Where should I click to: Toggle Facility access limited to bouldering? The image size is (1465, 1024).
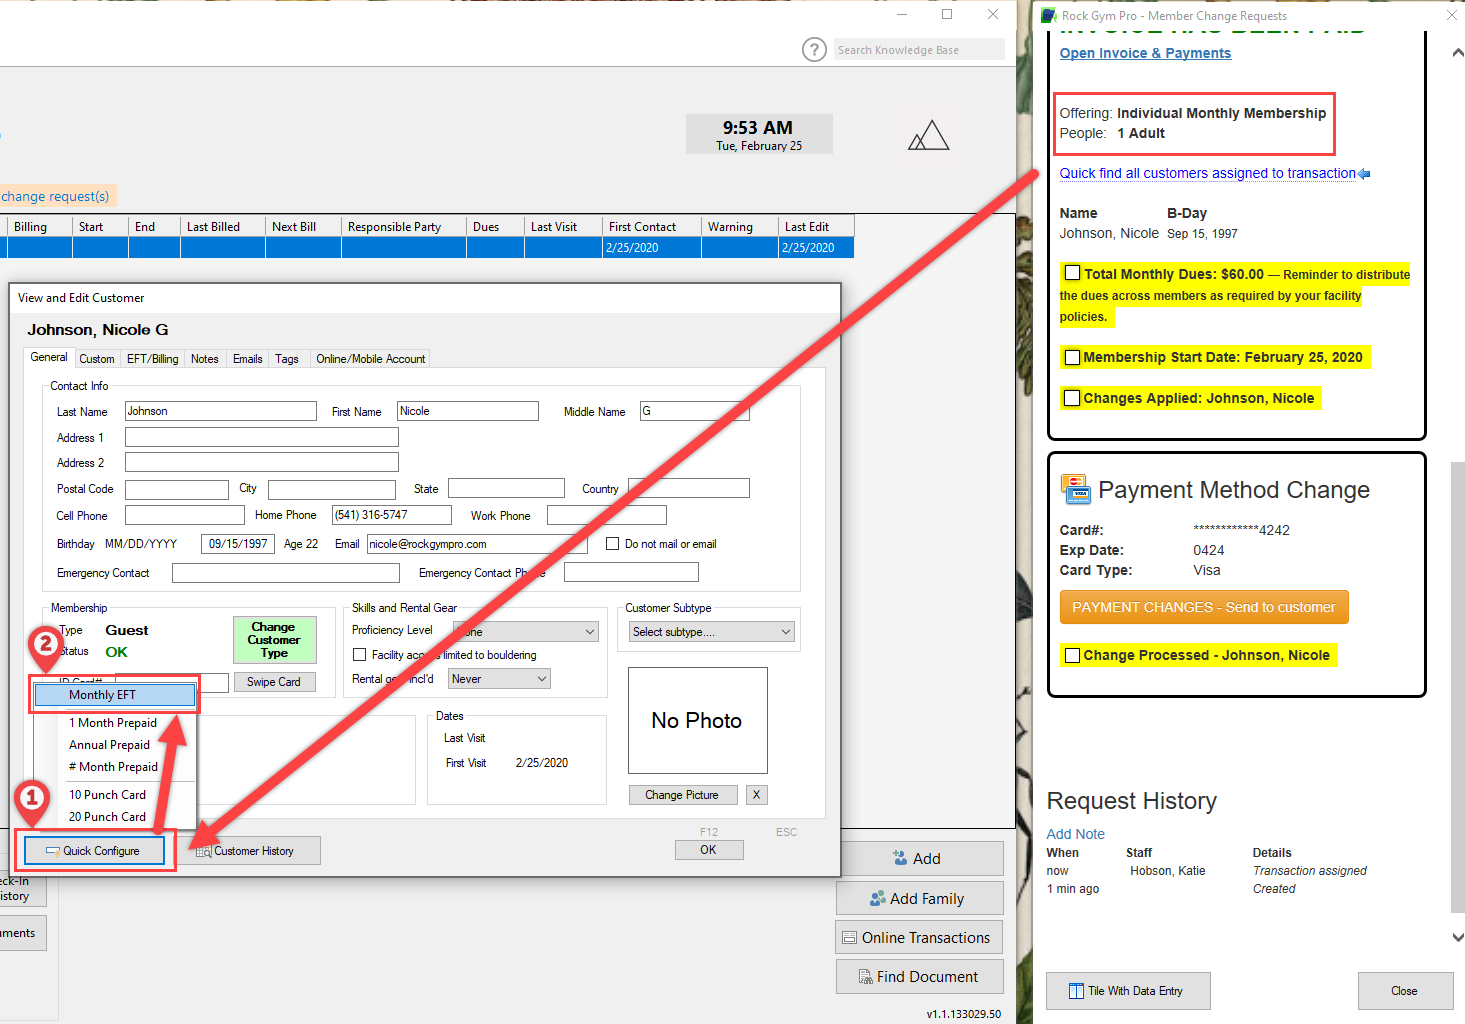pos(360,655)
